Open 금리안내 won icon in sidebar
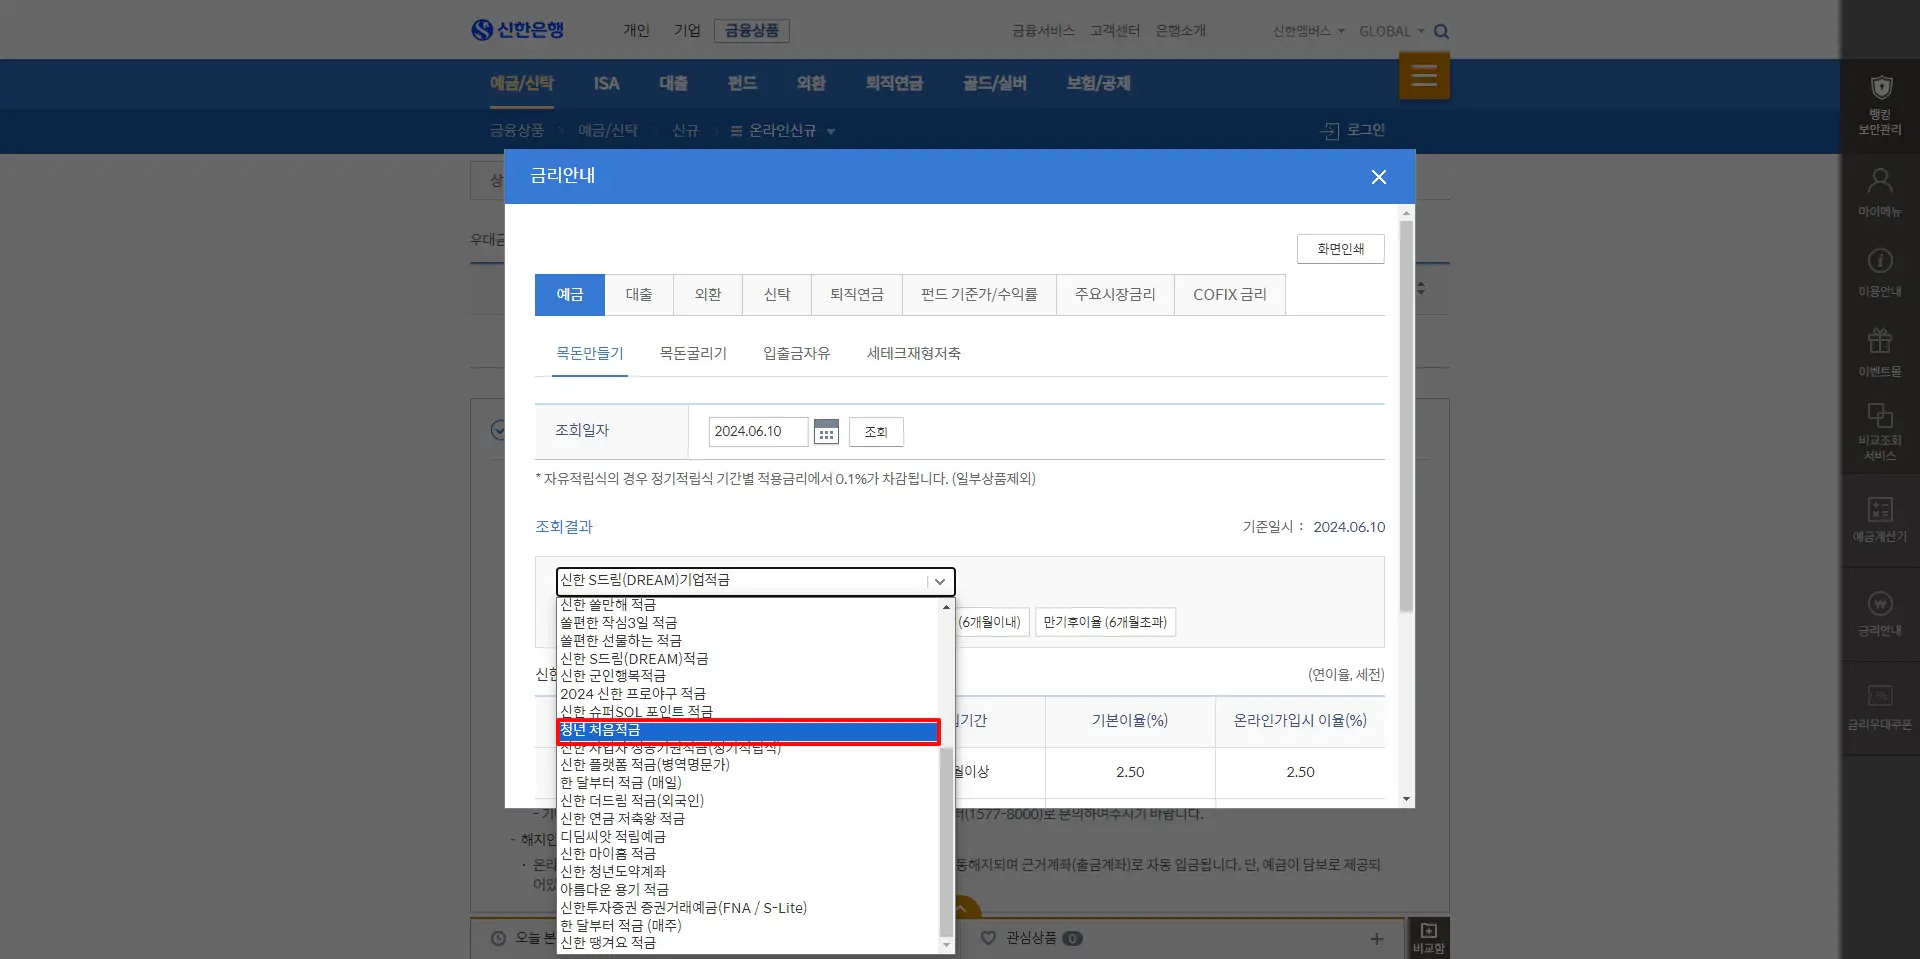Screen dimensions: 1920x959 pyautogui.click(x=1880, y=613)
